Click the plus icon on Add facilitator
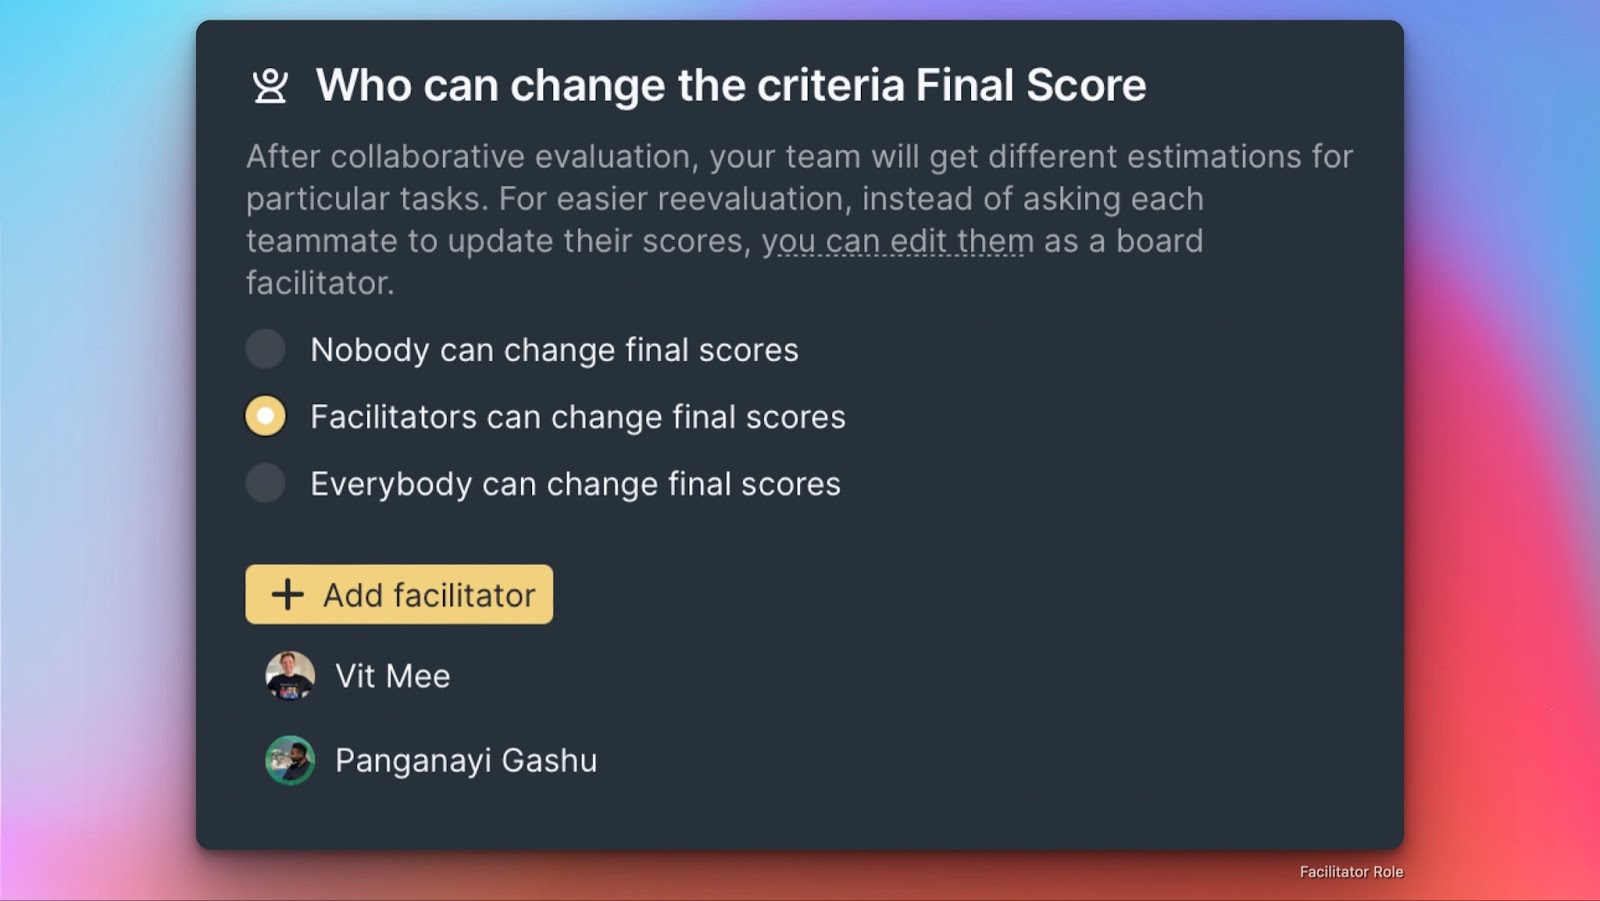This screenshot has width=1600, height=901. [x=287, y=595]
